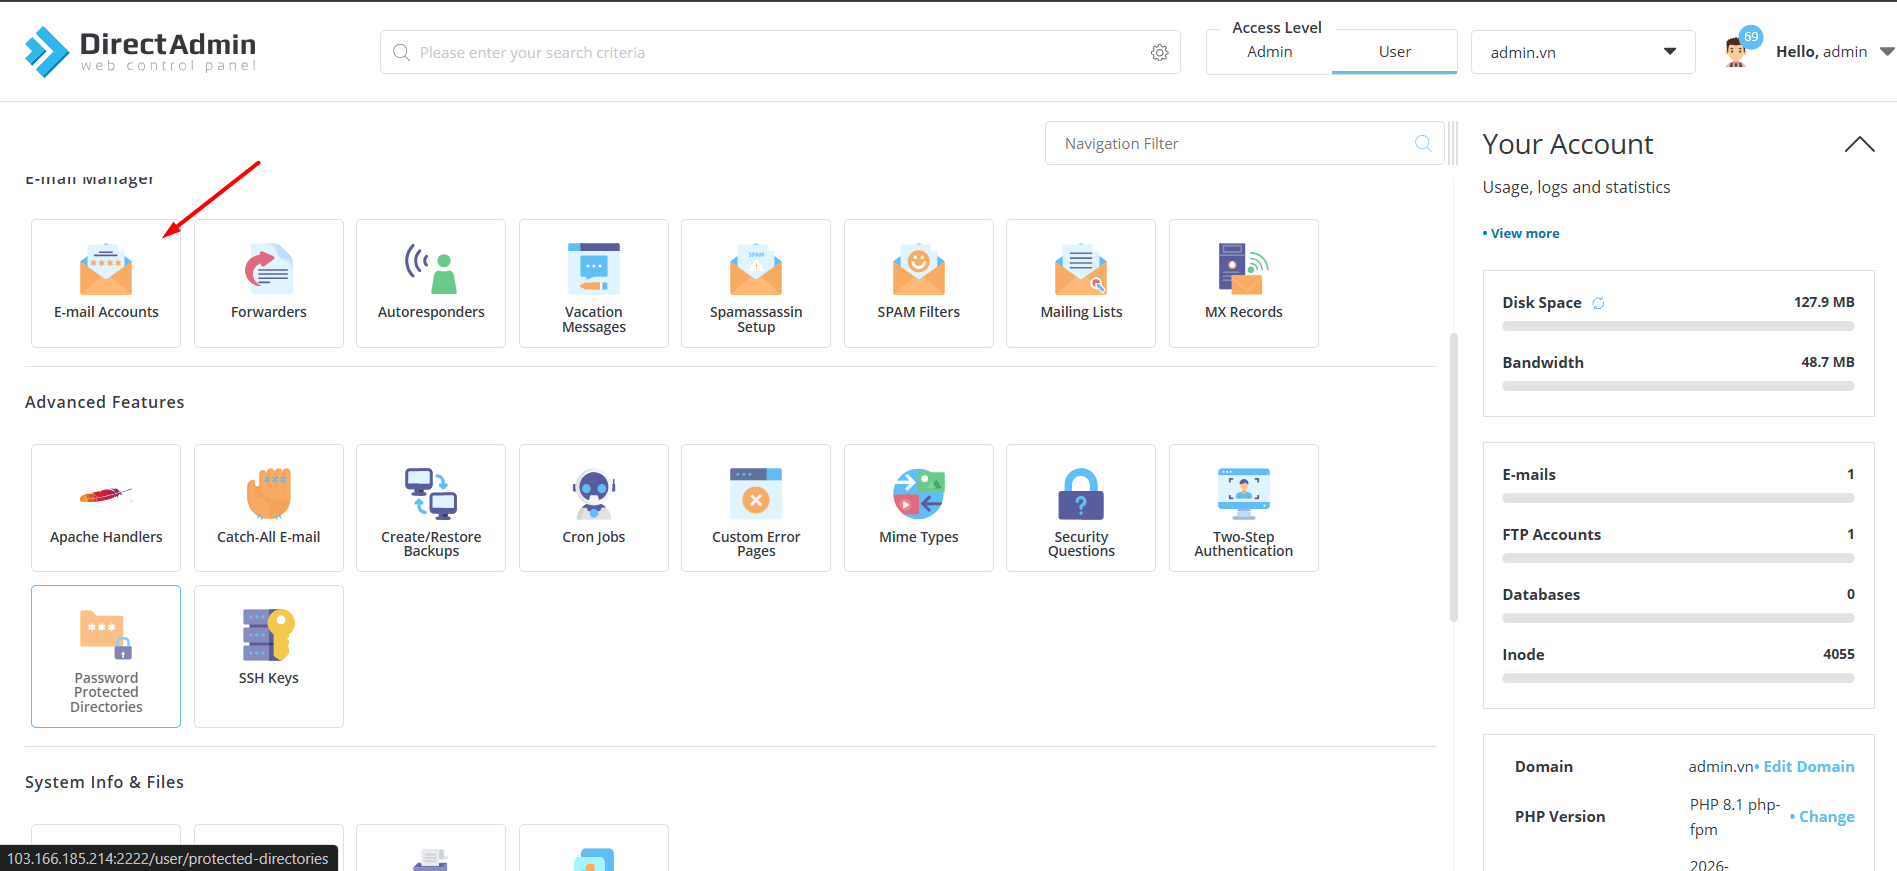The image size is (1897, 871).
Task: Switch to Admin access level
Action: 1269,52
